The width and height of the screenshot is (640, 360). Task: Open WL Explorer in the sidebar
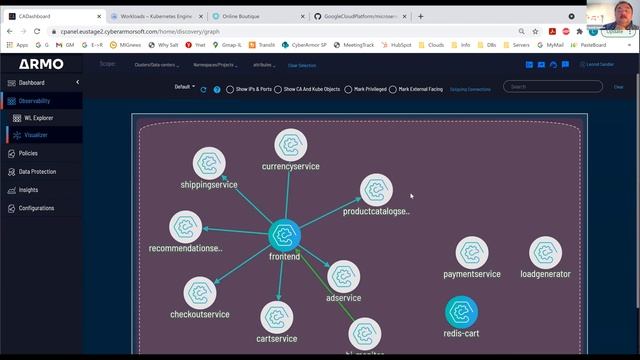38,118
